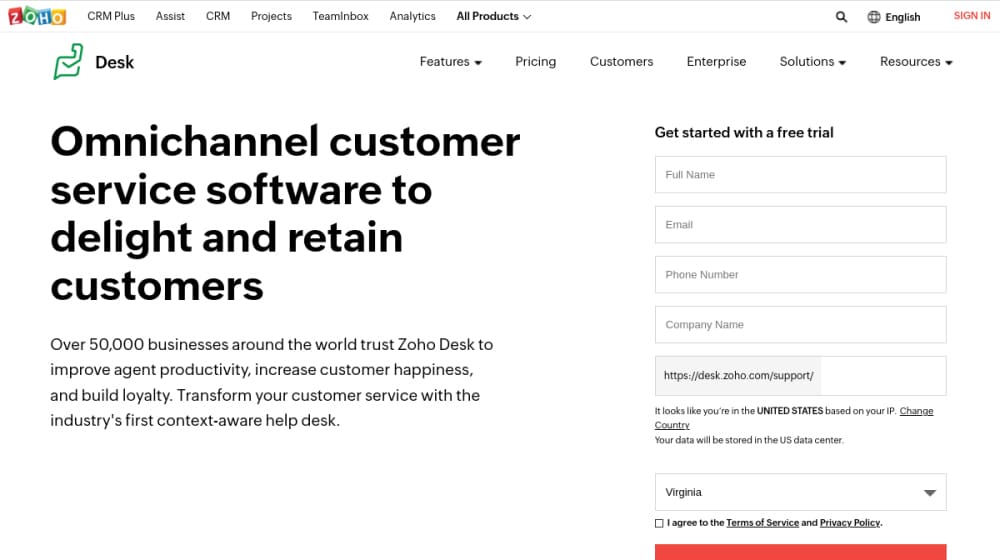1000x560 pixels.
Task: Open the Virginia state dropdown
Action: (800, 492)
